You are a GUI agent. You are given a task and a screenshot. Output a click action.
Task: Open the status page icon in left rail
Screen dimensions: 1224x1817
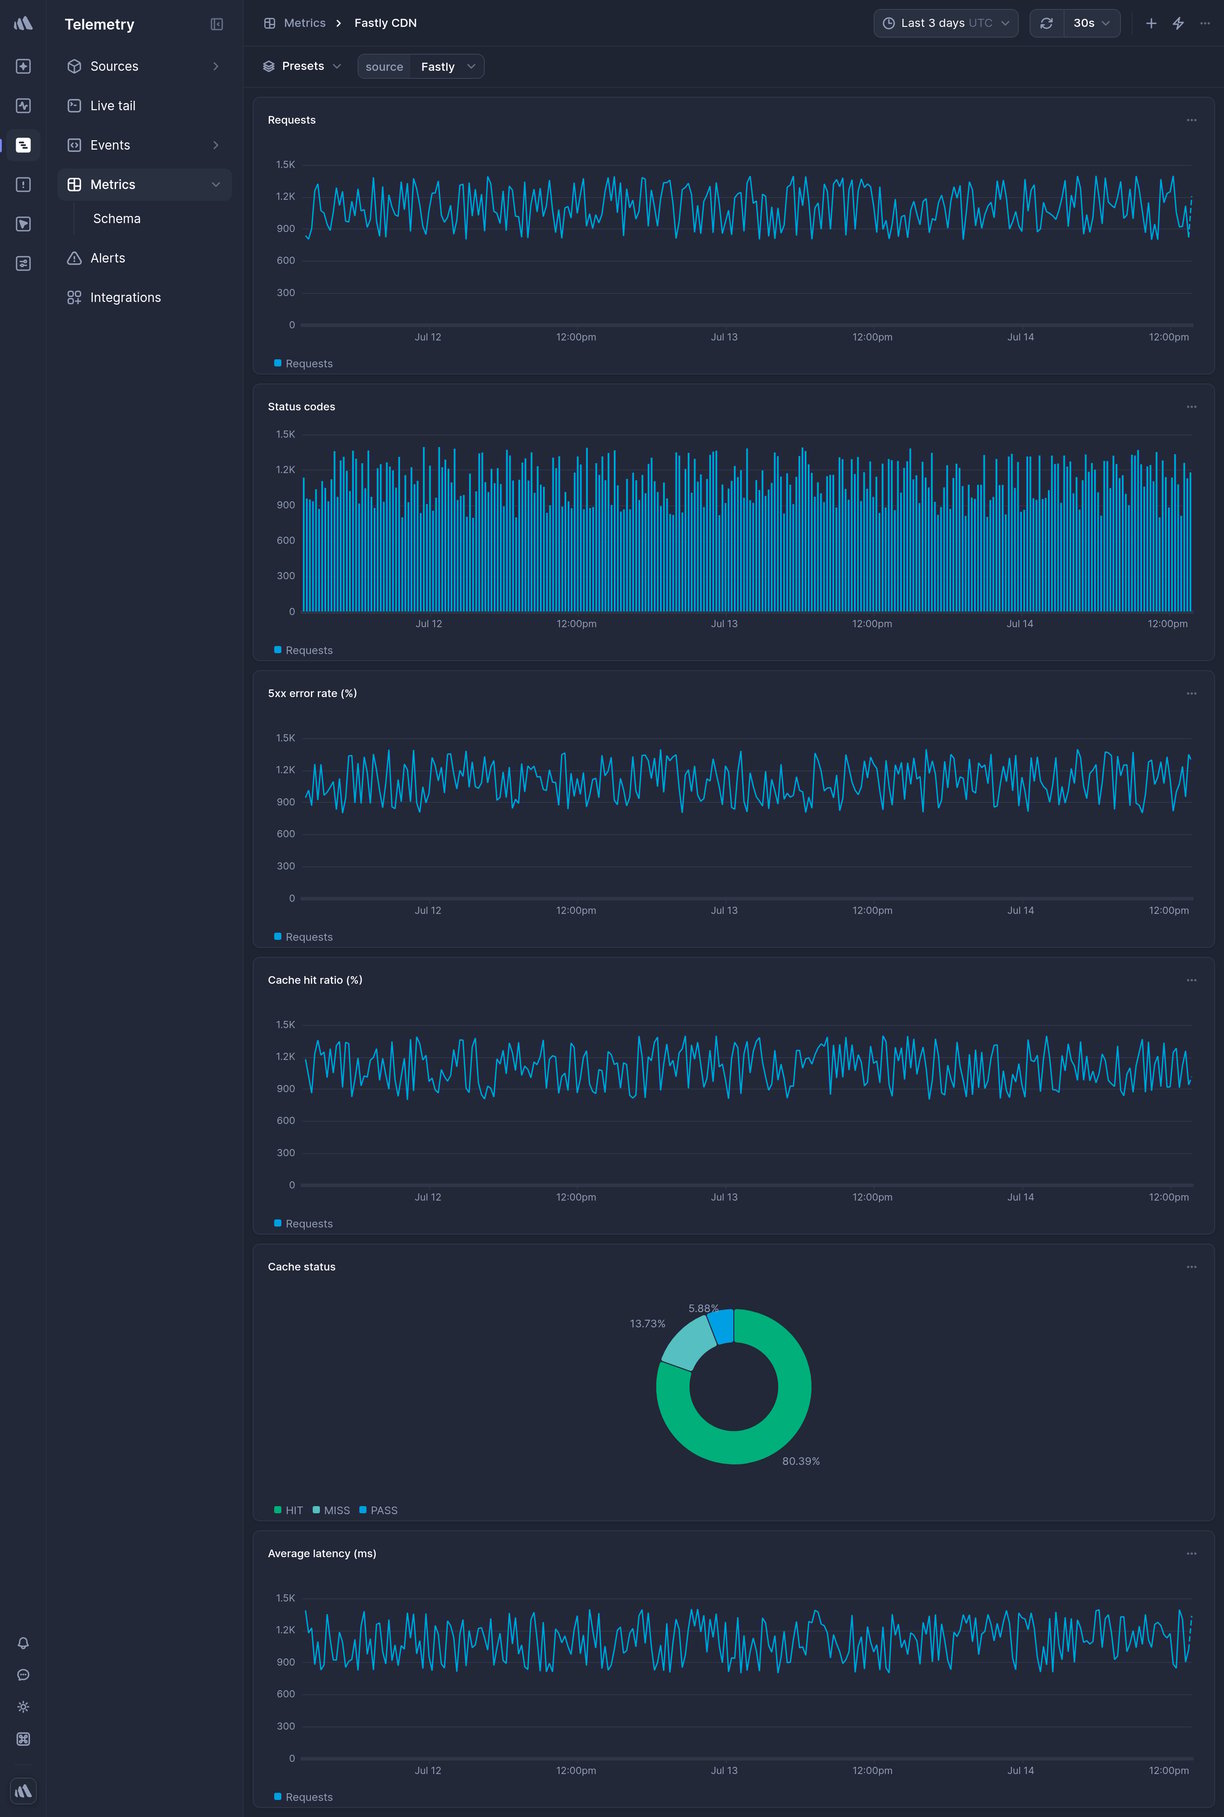pos(23,263)
